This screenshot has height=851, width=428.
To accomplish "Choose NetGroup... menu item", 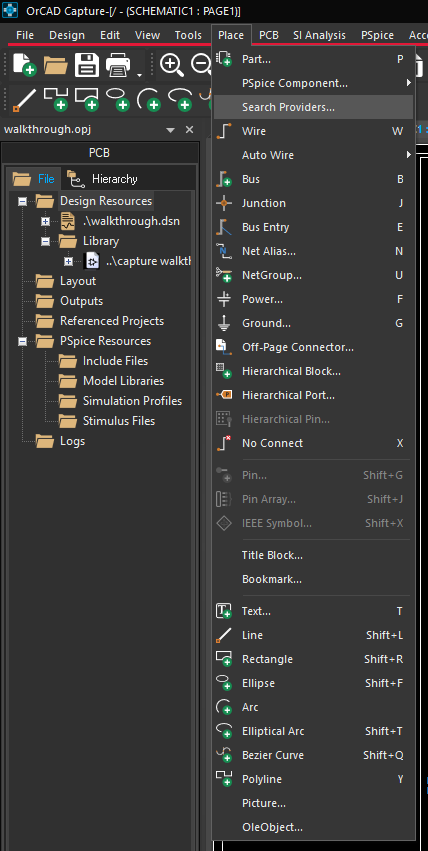I will 314,275.
